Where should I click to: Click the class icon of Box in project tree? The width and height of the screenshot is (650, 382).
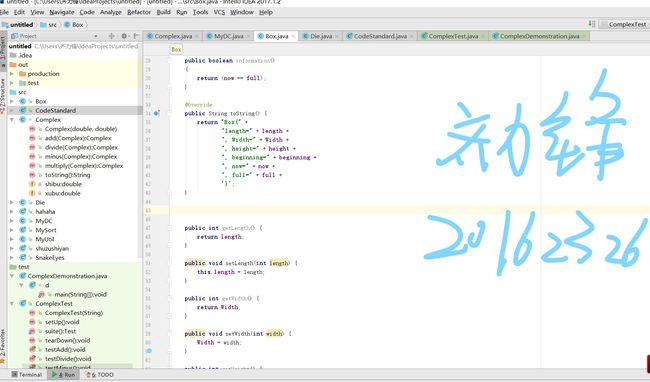[22, 101]
